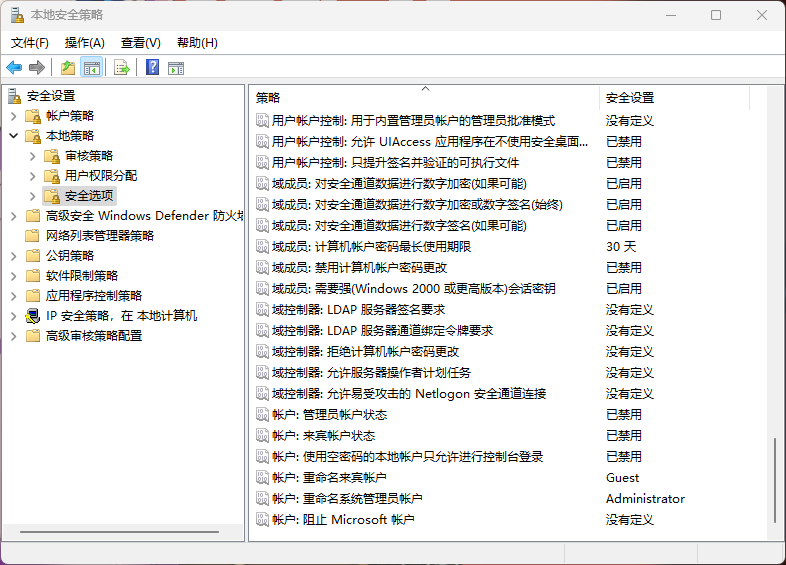Click the 30 天 security setting value
Viewport: 786px width, 565px height.
pyautogui.click(x=621, y=247)
